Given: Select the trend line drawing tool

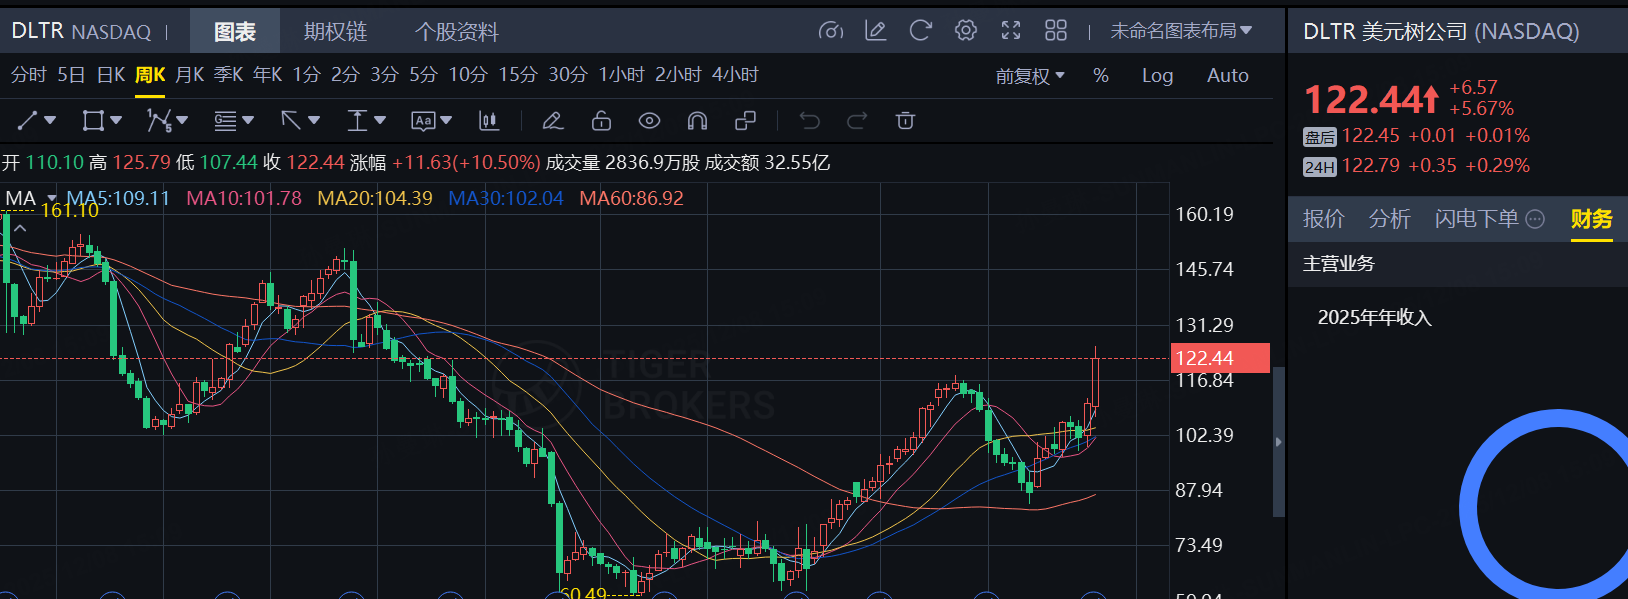Looking at the screenshot, I should 27,121.
